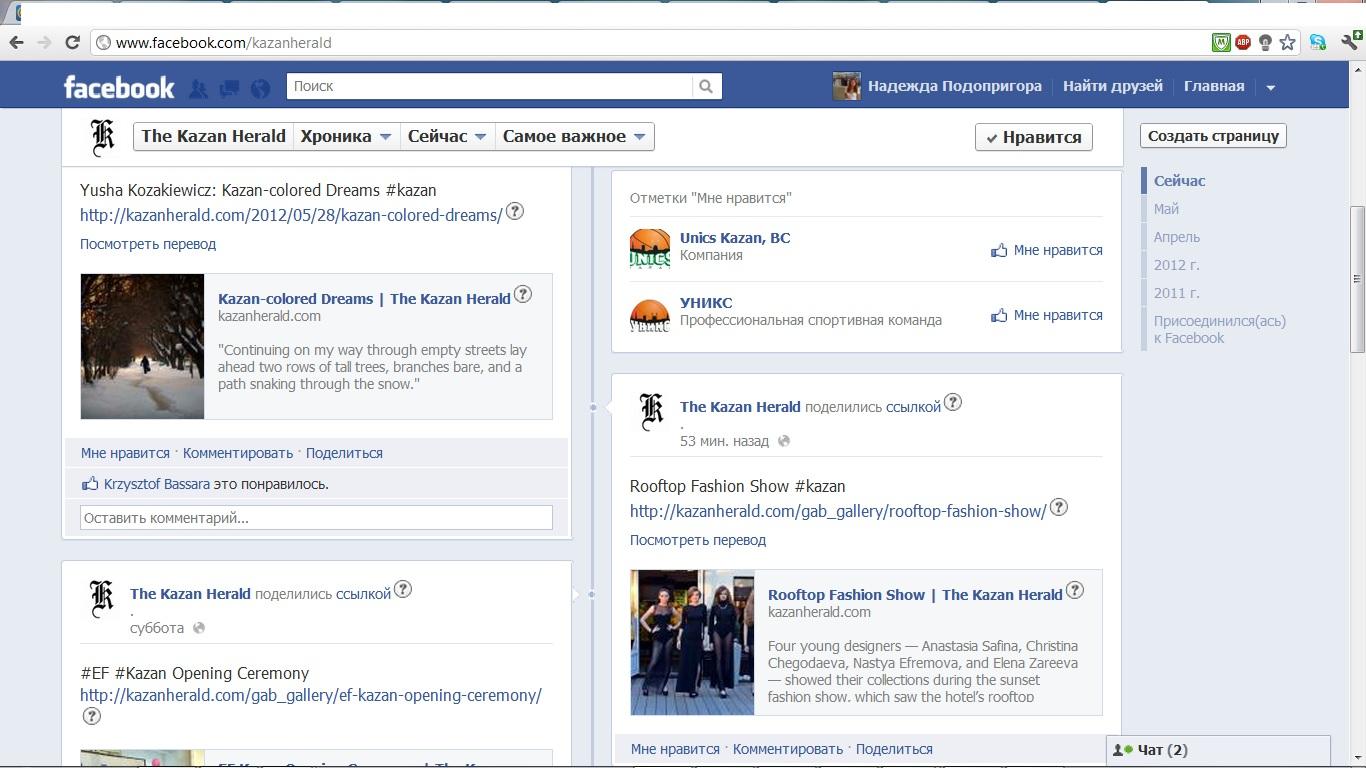Open the notifications globe icon
The width and height of the screenshot is (1366, 768).
point(260,88)
